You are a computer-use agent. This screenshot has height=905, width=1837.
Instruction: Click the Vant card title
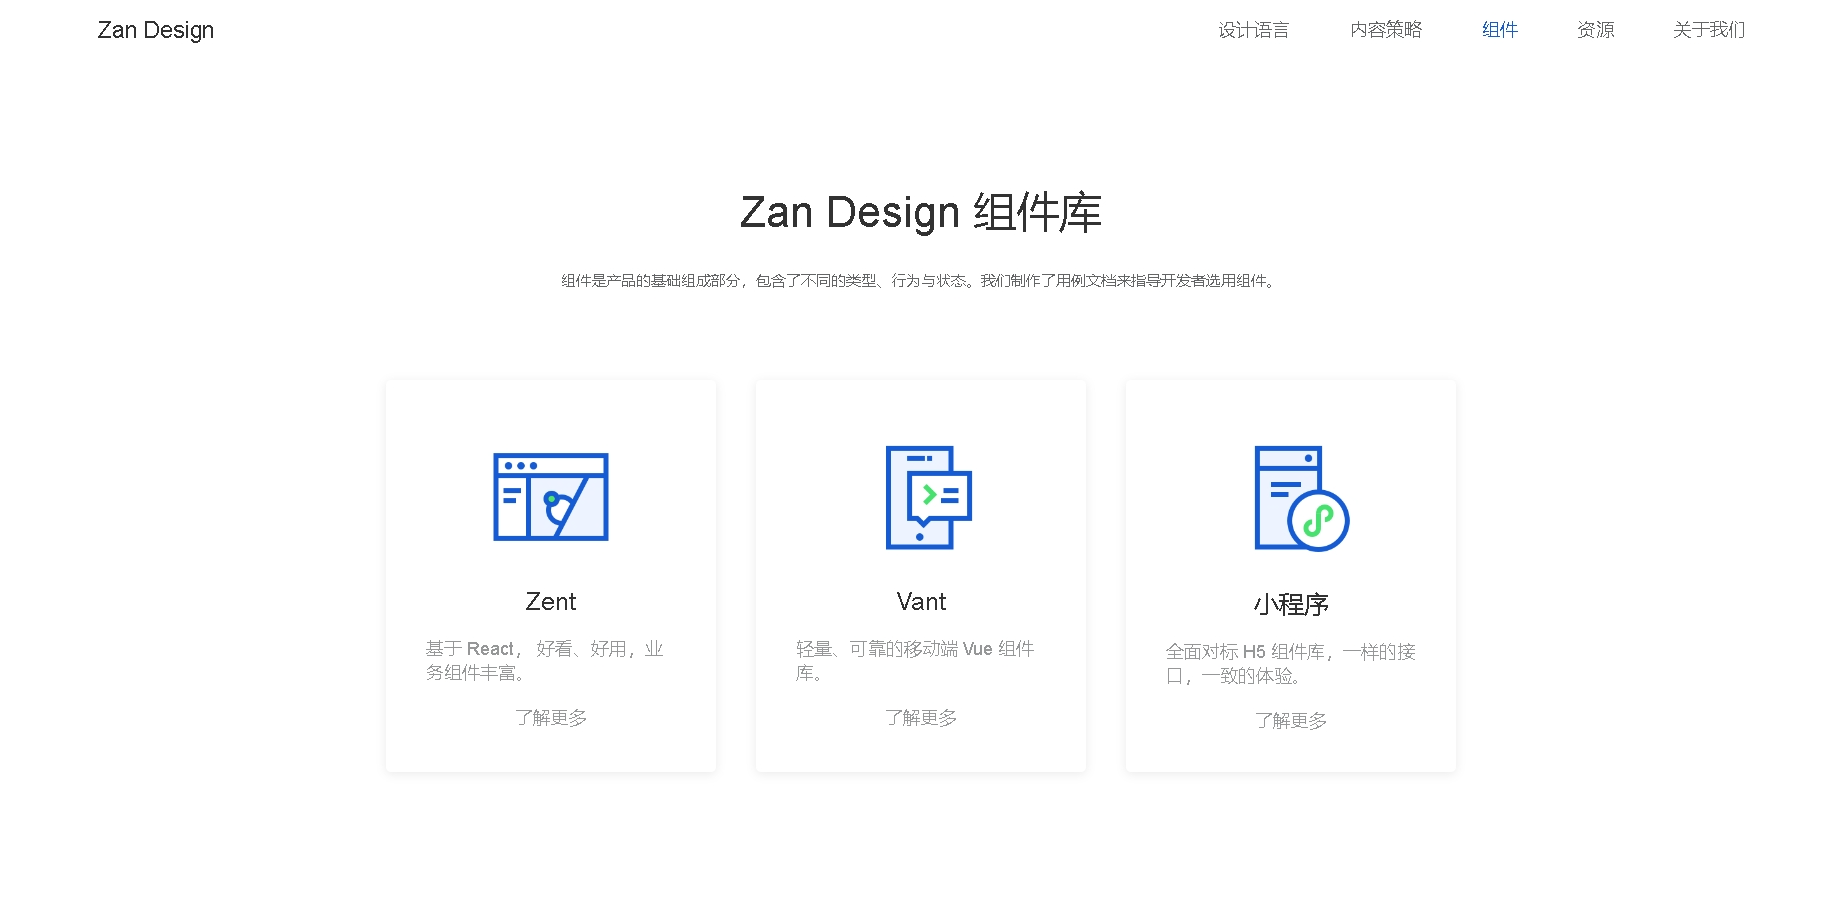click(x=921, y=601)
